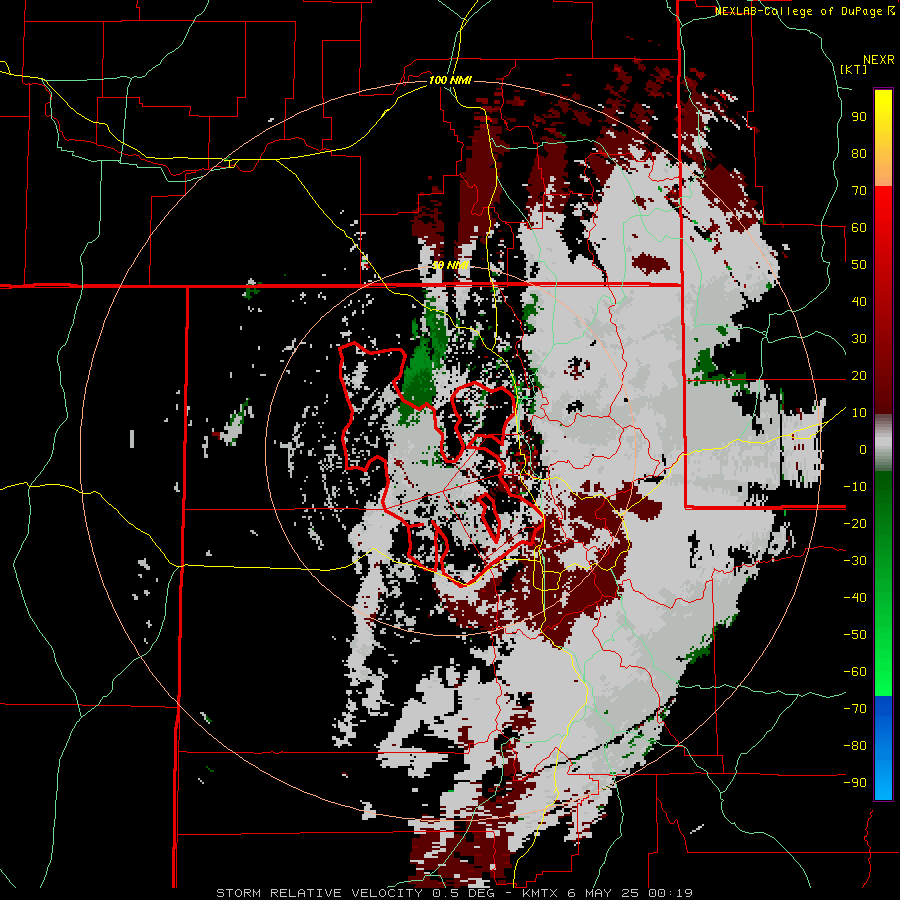
Task: Click the 90 value on velocity scale
Action: [x=859, y=117]
